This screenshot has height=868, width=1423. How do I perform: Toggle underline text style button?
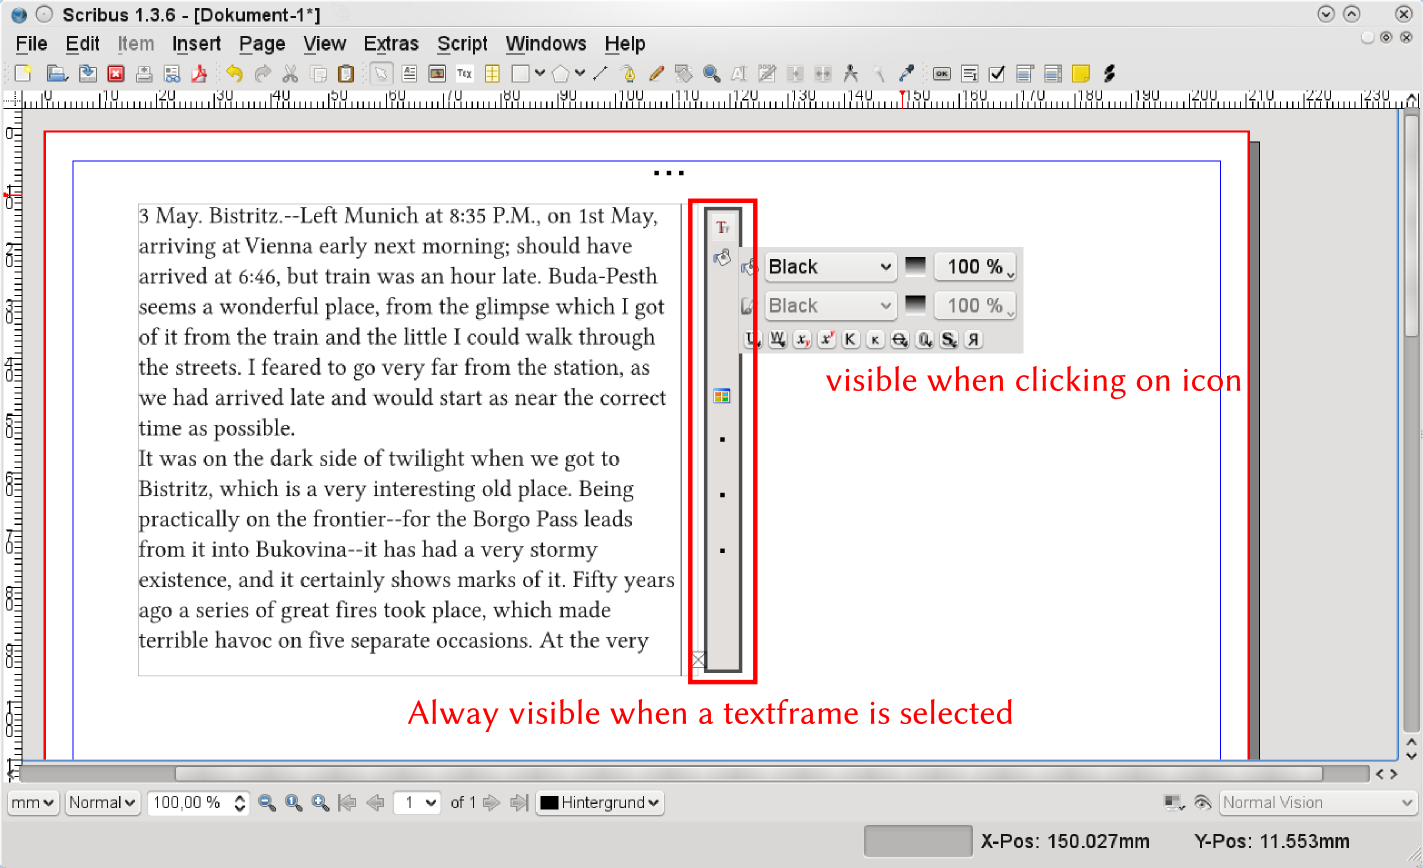coord(752,340)
